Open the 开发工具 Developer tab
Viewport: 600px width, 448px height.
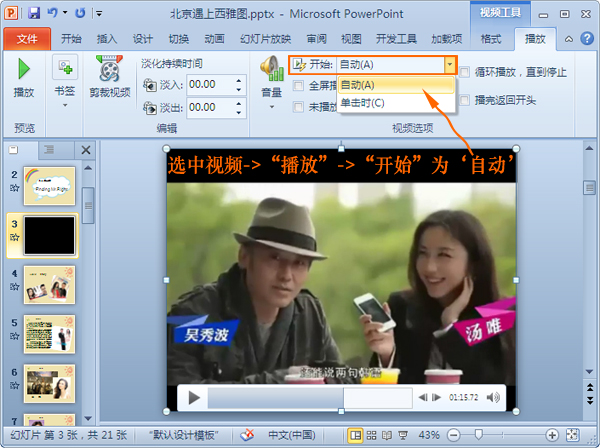[396, 39]
